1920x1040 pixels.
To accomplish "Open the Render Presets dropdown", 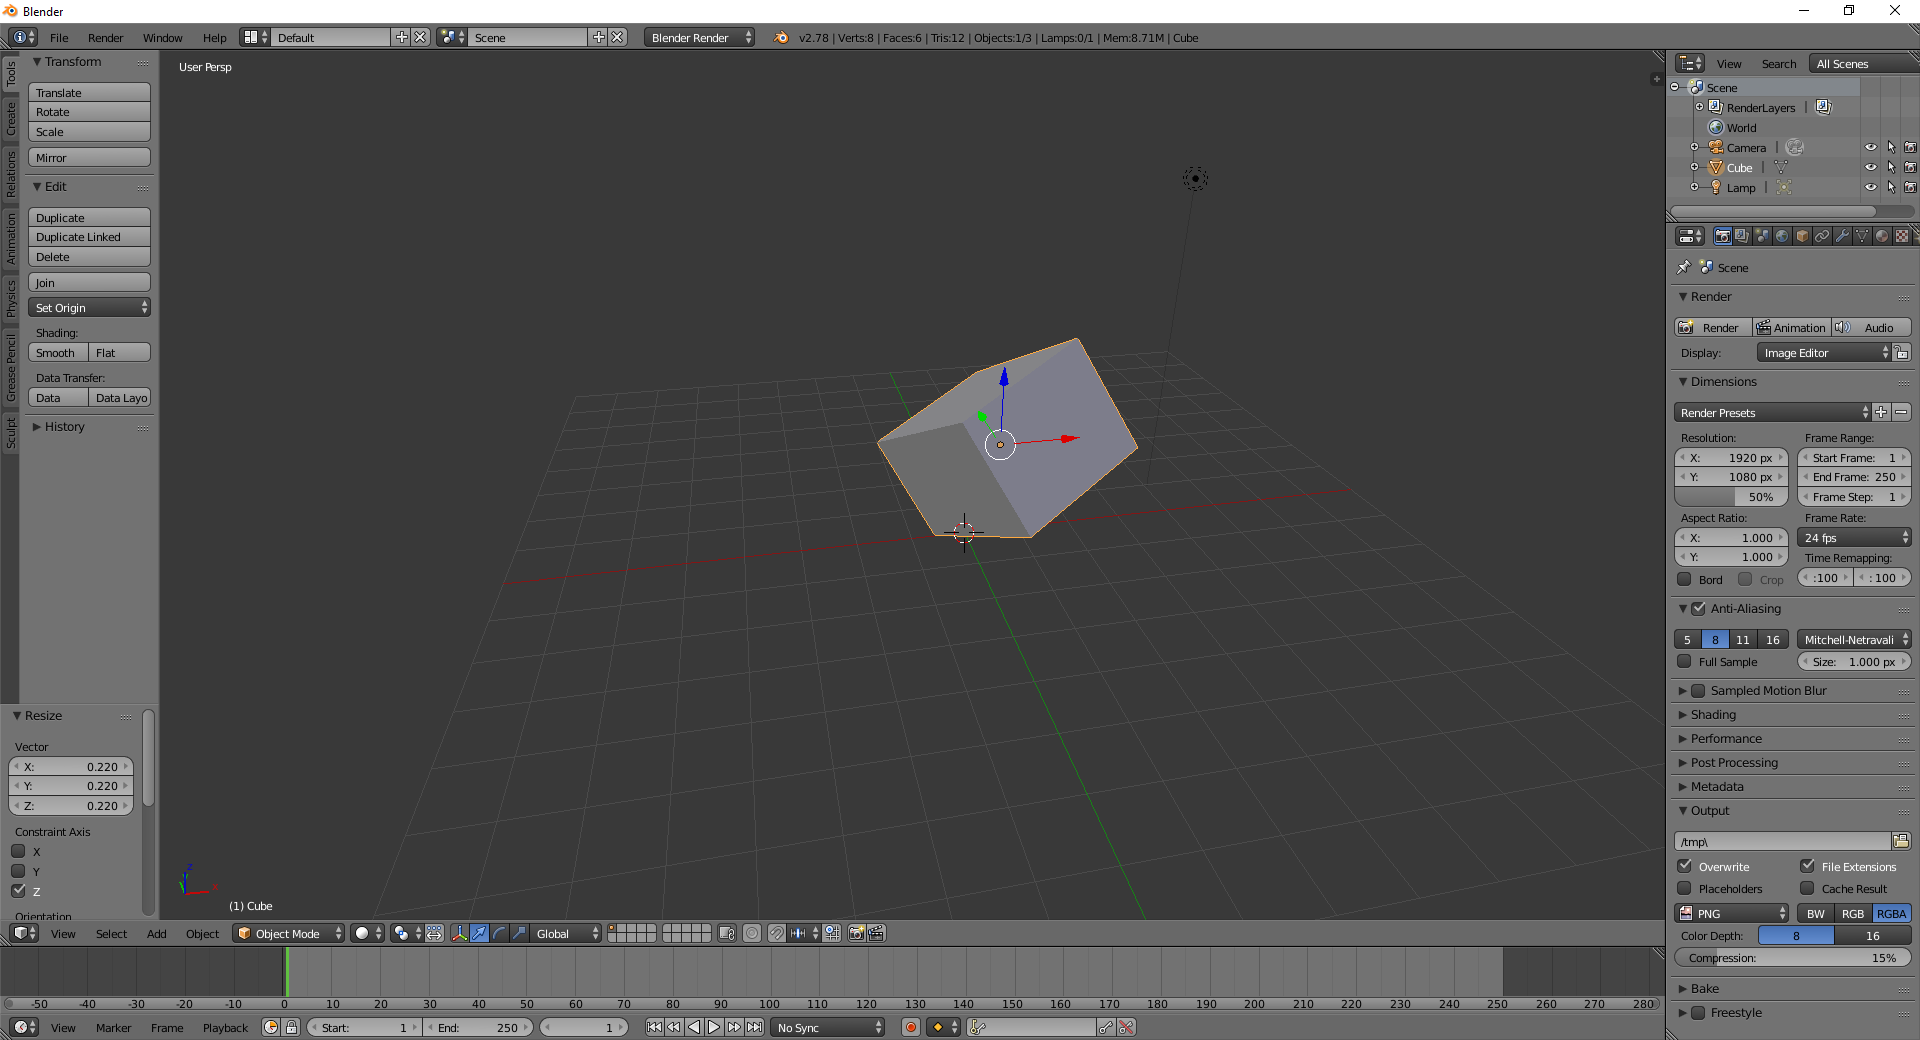I will pos(1772,412).
